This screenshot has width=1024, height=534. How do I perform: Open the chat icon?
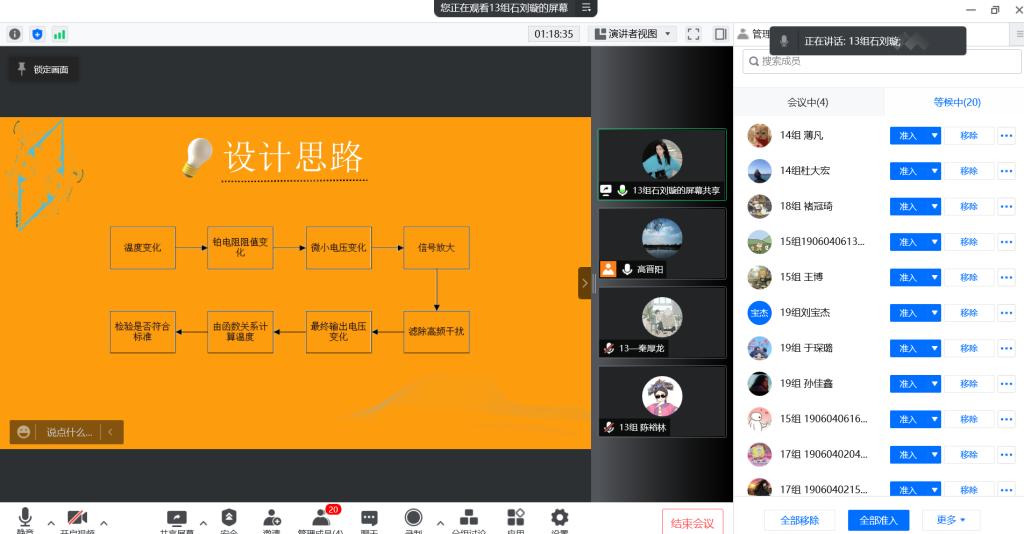click(x=369, y=518)
